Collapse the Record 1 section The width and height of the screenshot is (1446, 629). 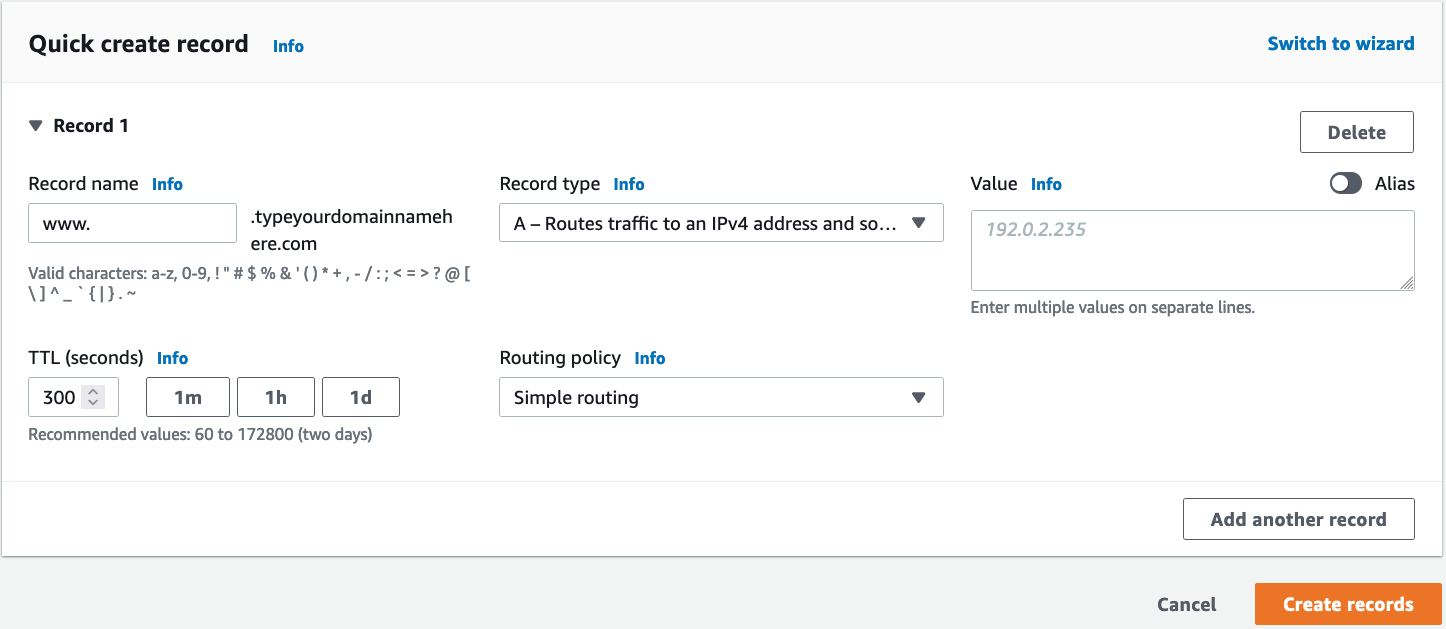click(36, 125)
